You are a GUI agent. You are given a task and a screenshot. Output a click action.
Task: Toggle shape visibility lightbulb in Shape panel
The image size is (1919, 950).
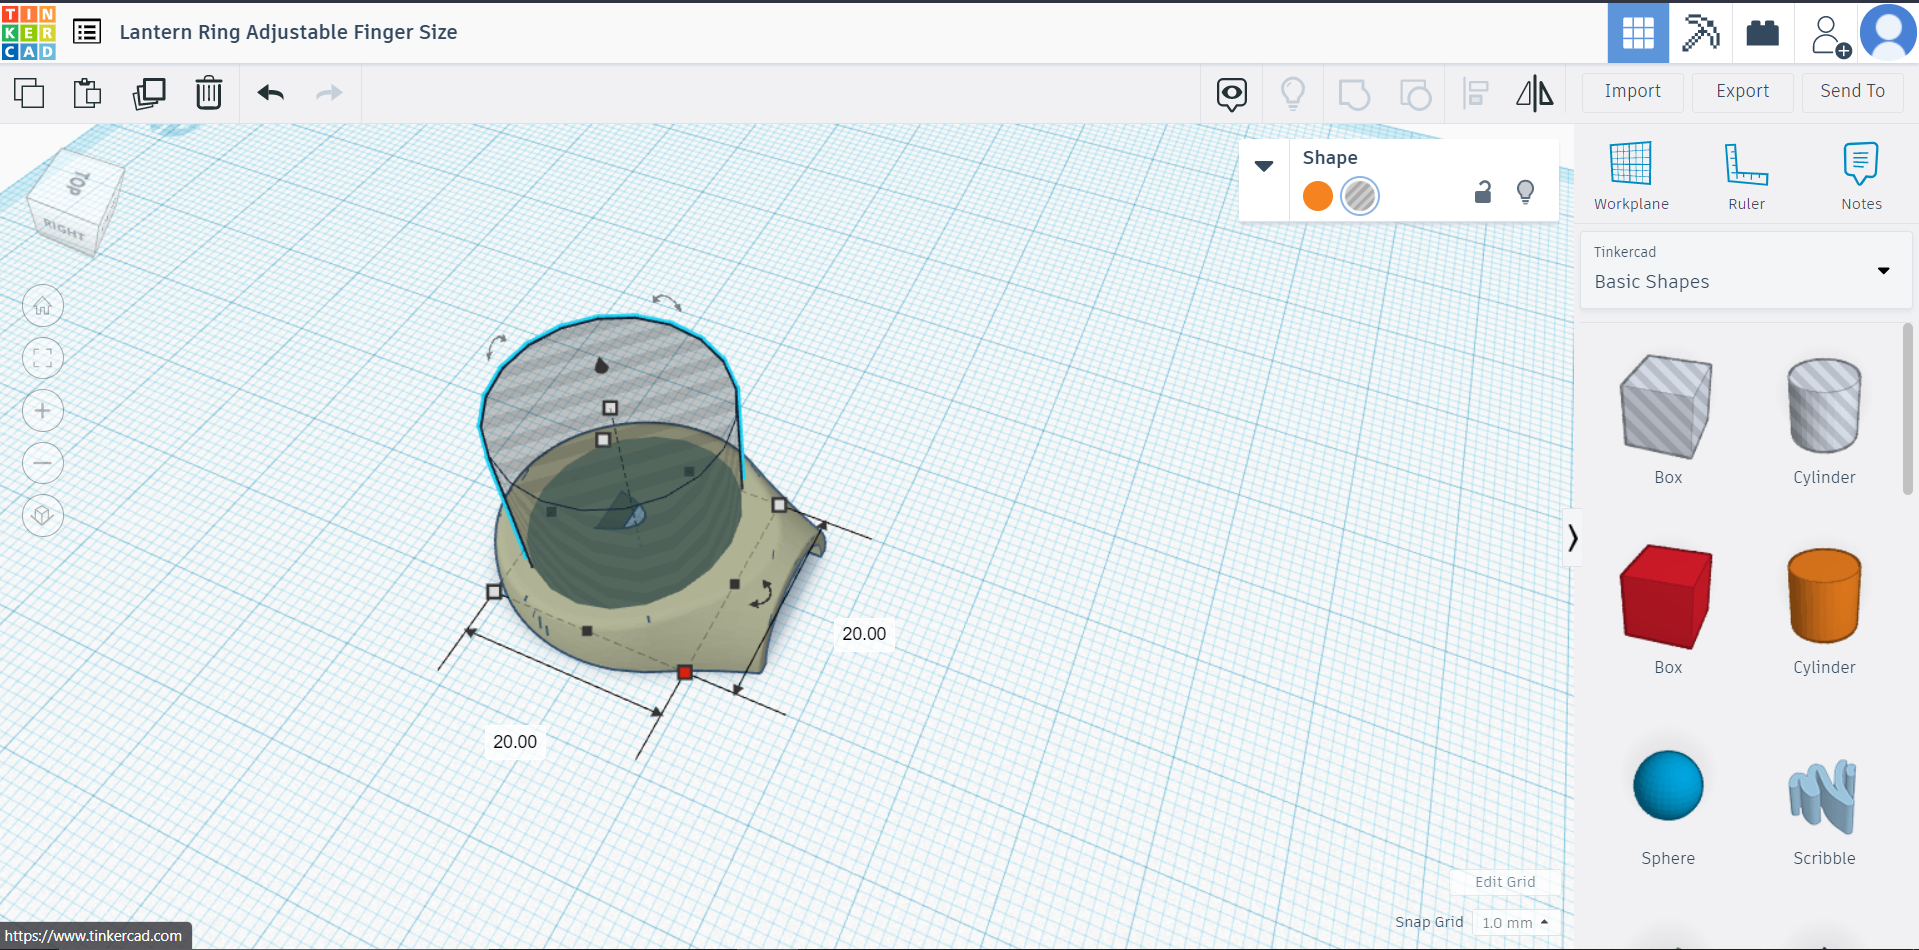click(1525, 192)
